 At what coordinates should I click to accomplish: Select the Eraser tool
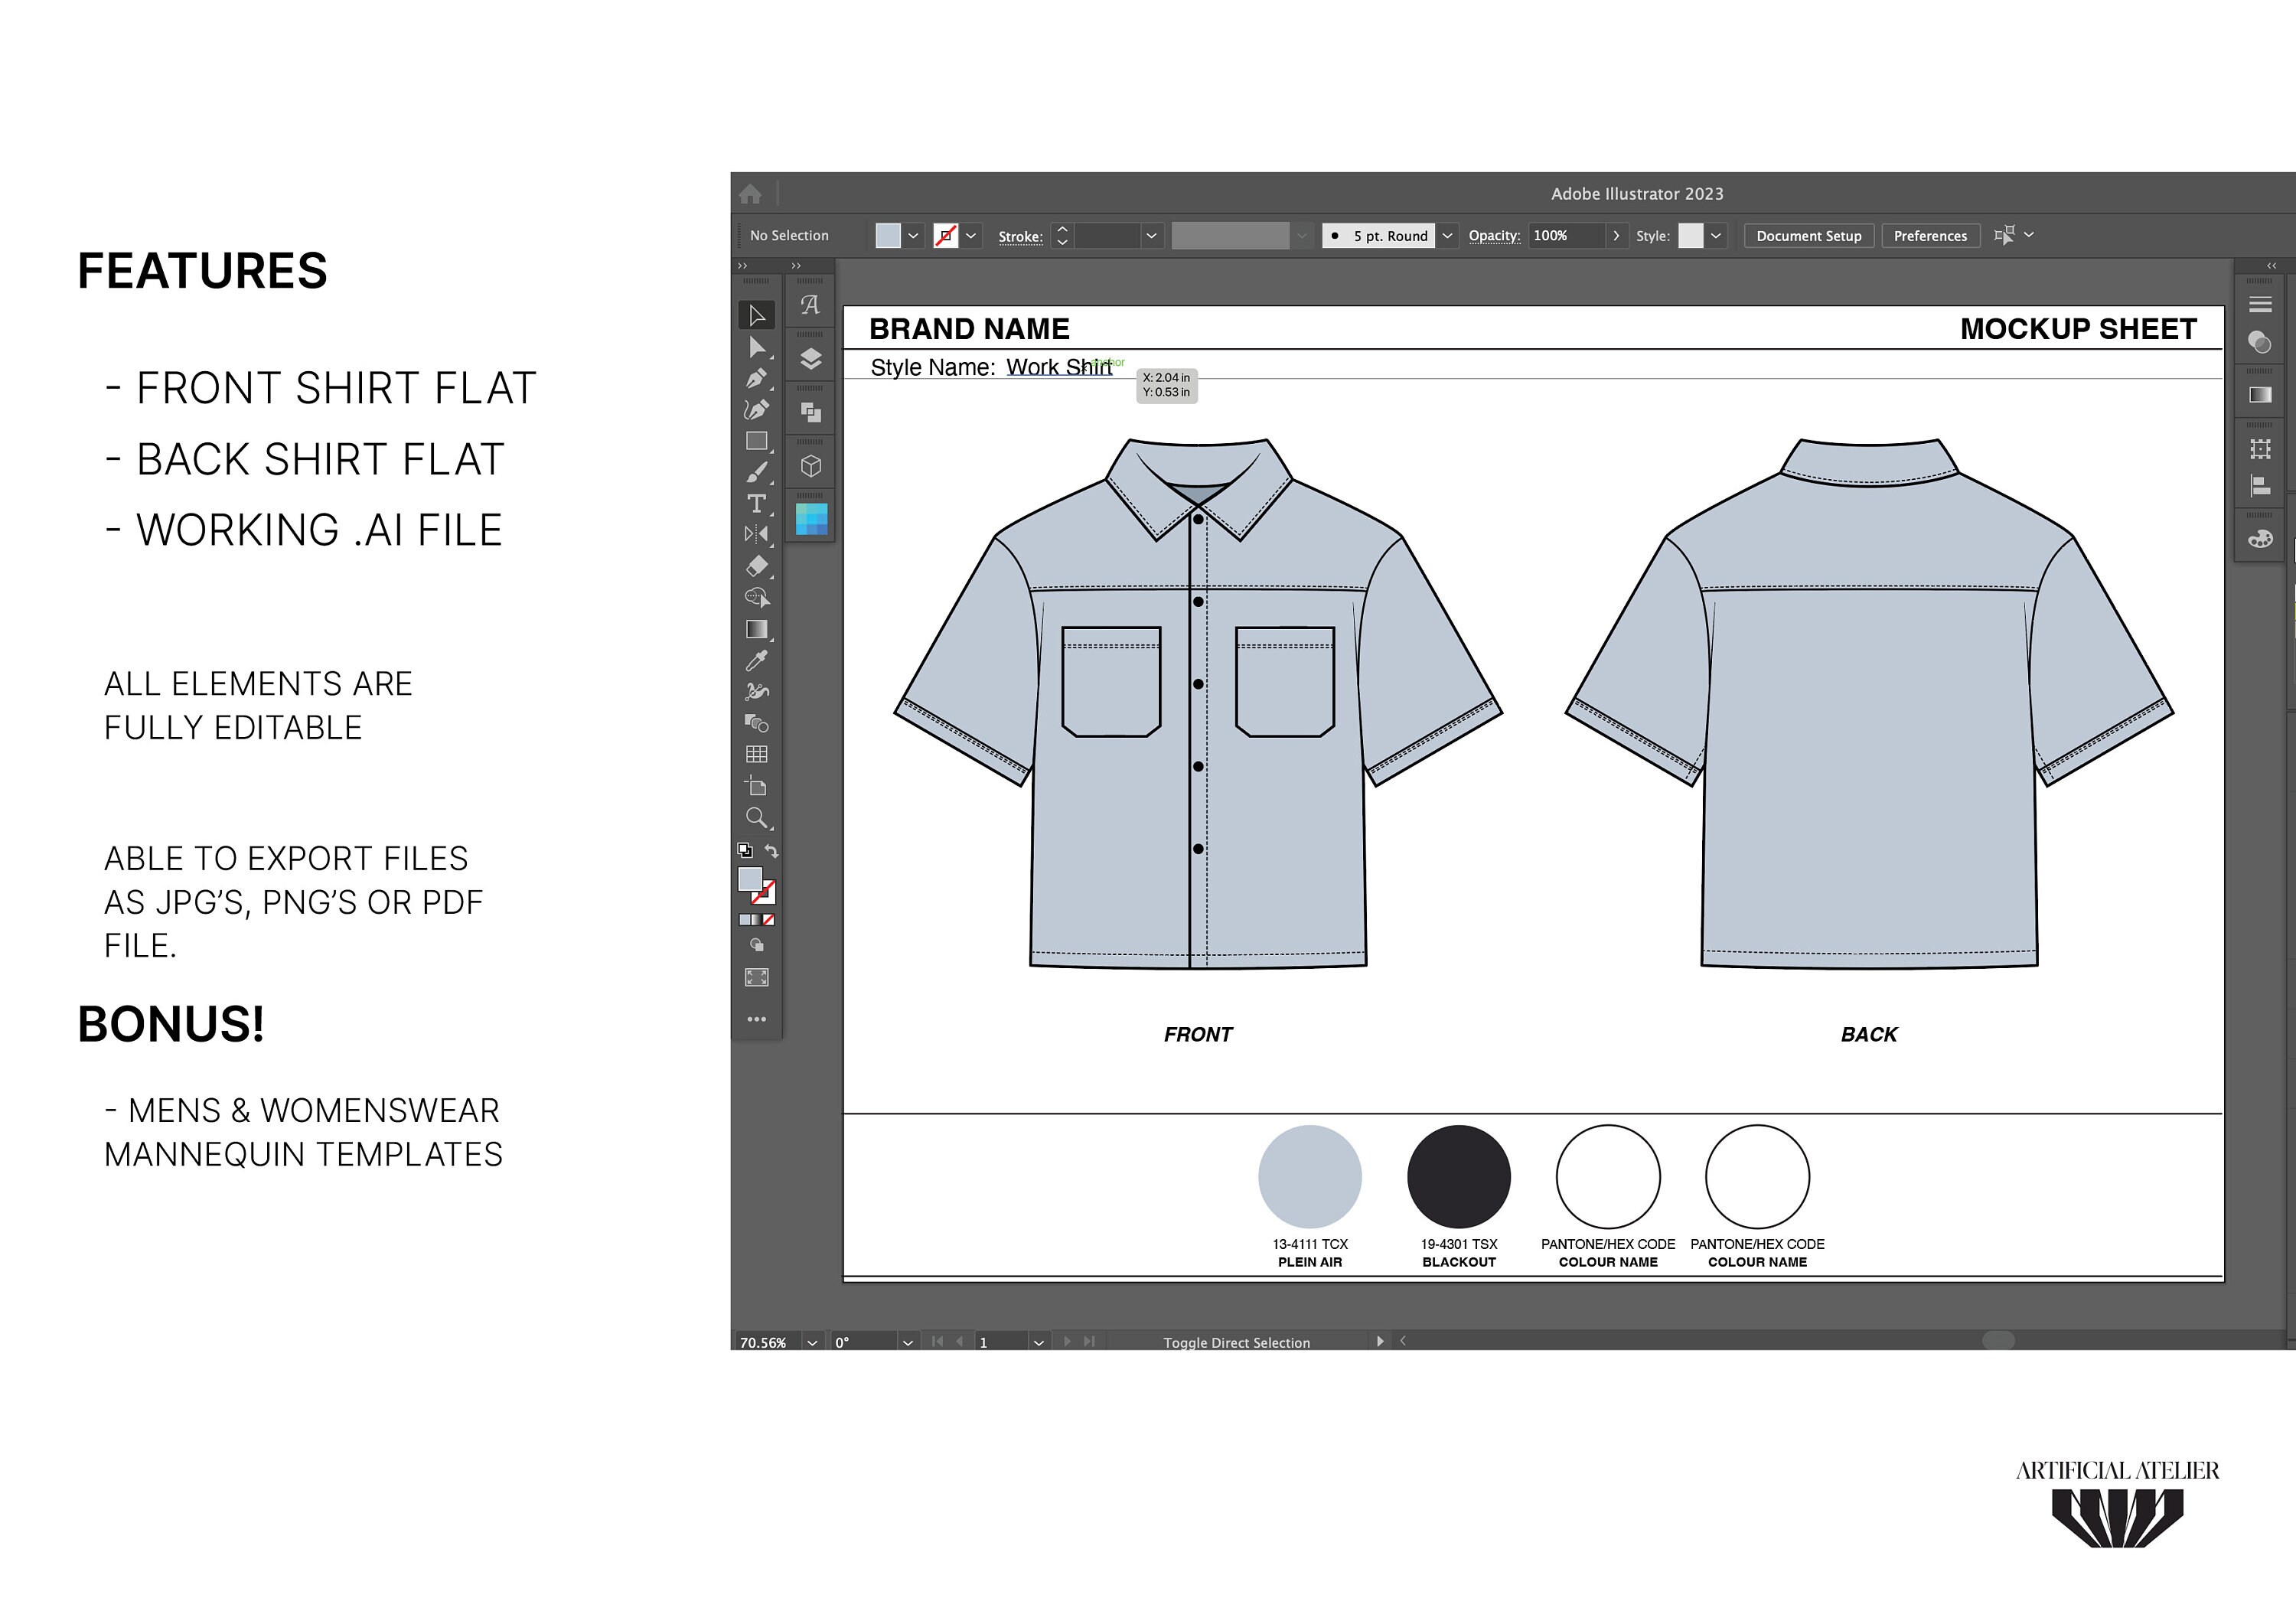(757, 563)
